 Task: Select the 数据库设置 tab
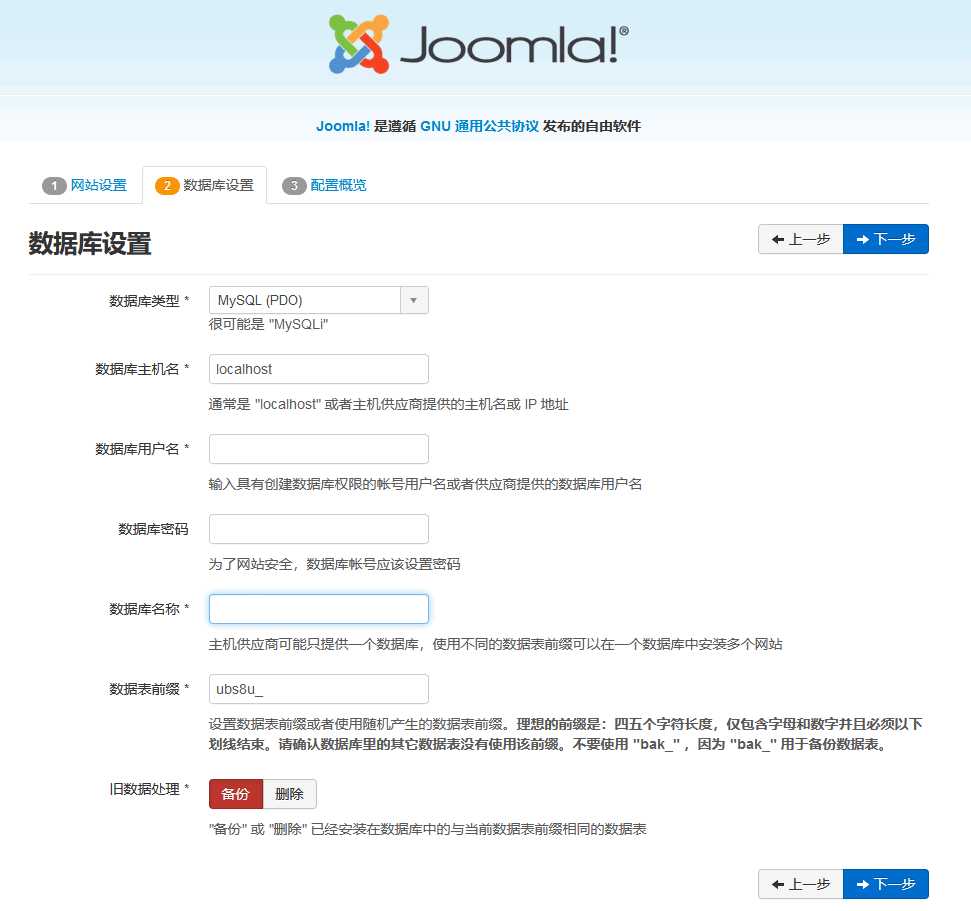coord(204,185)
